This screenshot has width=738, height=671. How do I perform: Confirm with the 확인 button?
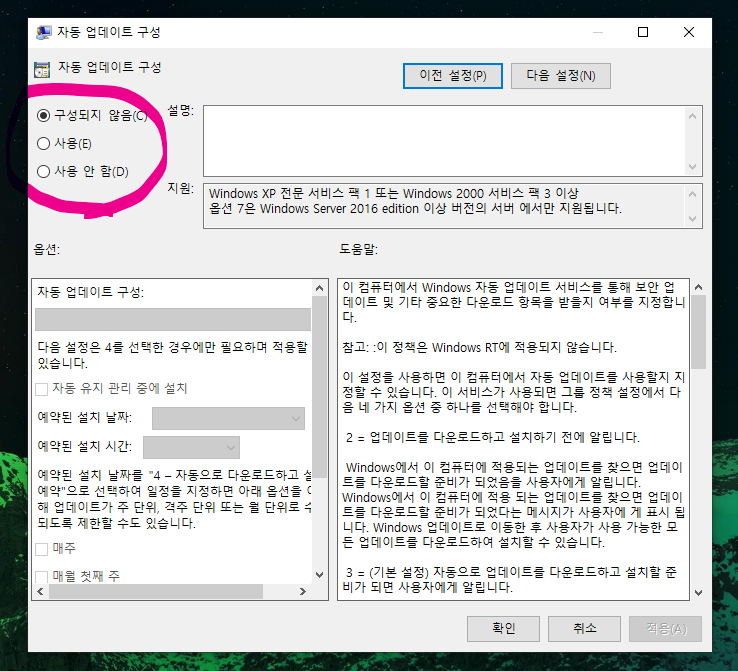point(503,629)
